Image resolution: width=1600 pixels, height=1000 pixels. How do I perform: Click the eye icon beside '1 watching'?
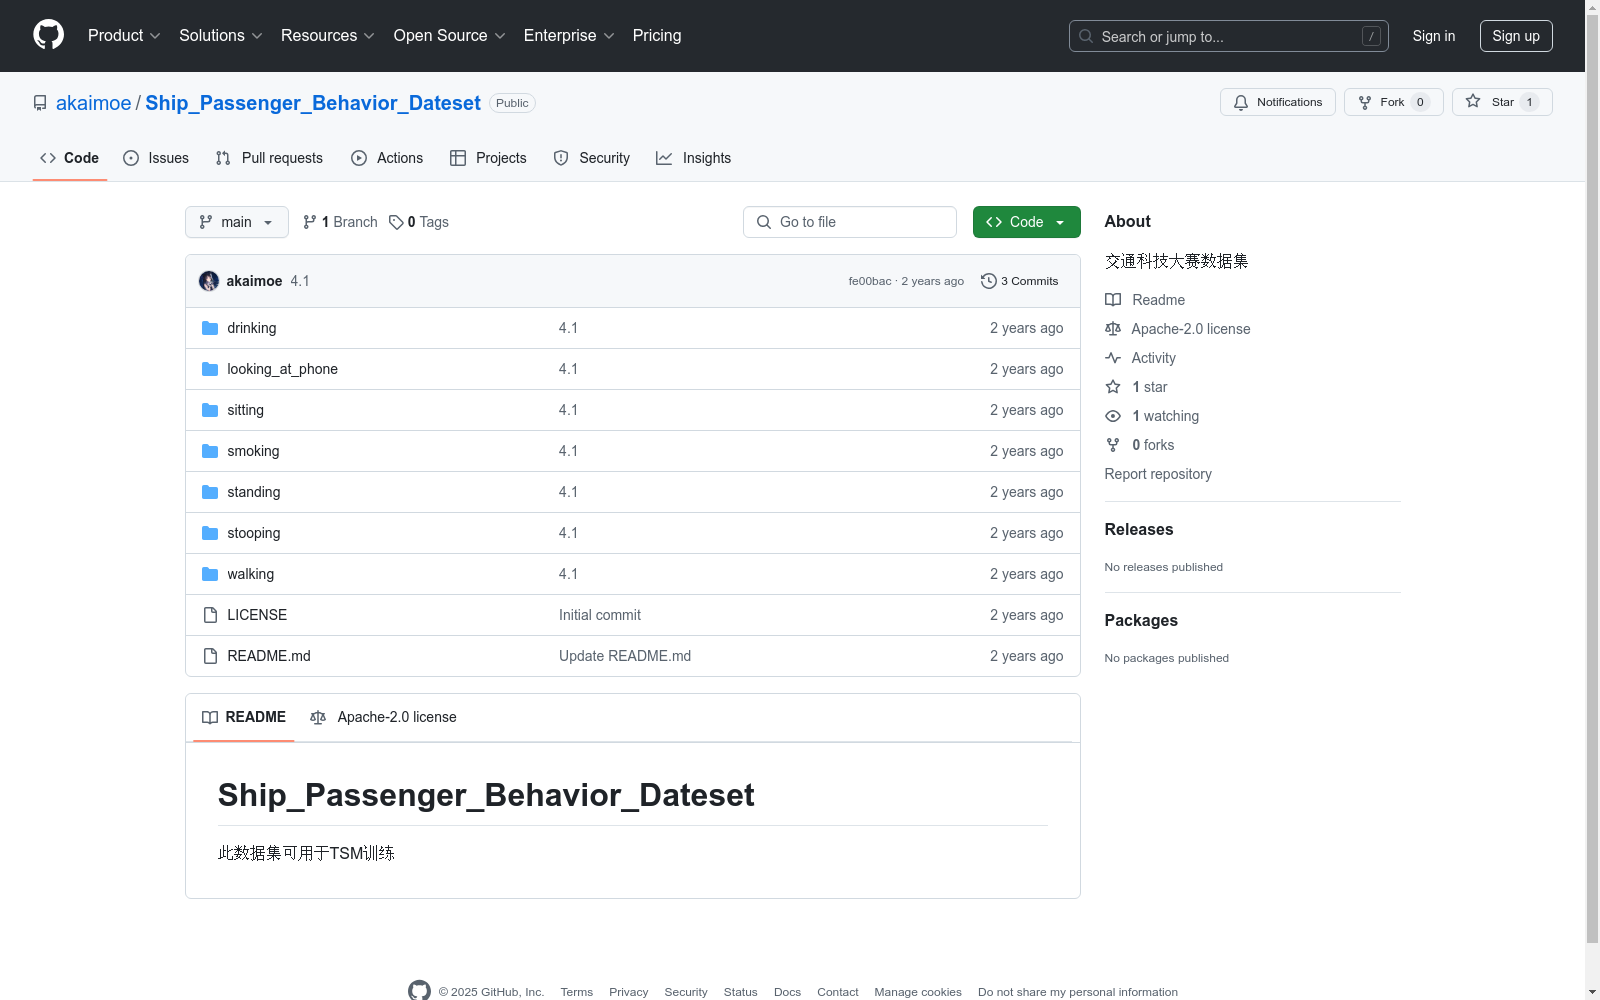pos(1113,416)
